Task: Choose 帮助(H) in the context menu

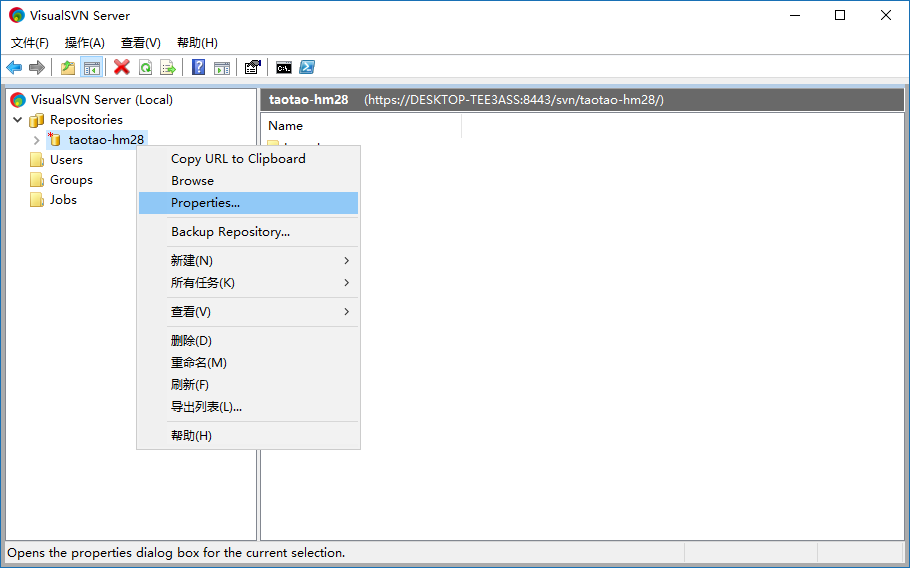Action: click(x=248, y=436)
